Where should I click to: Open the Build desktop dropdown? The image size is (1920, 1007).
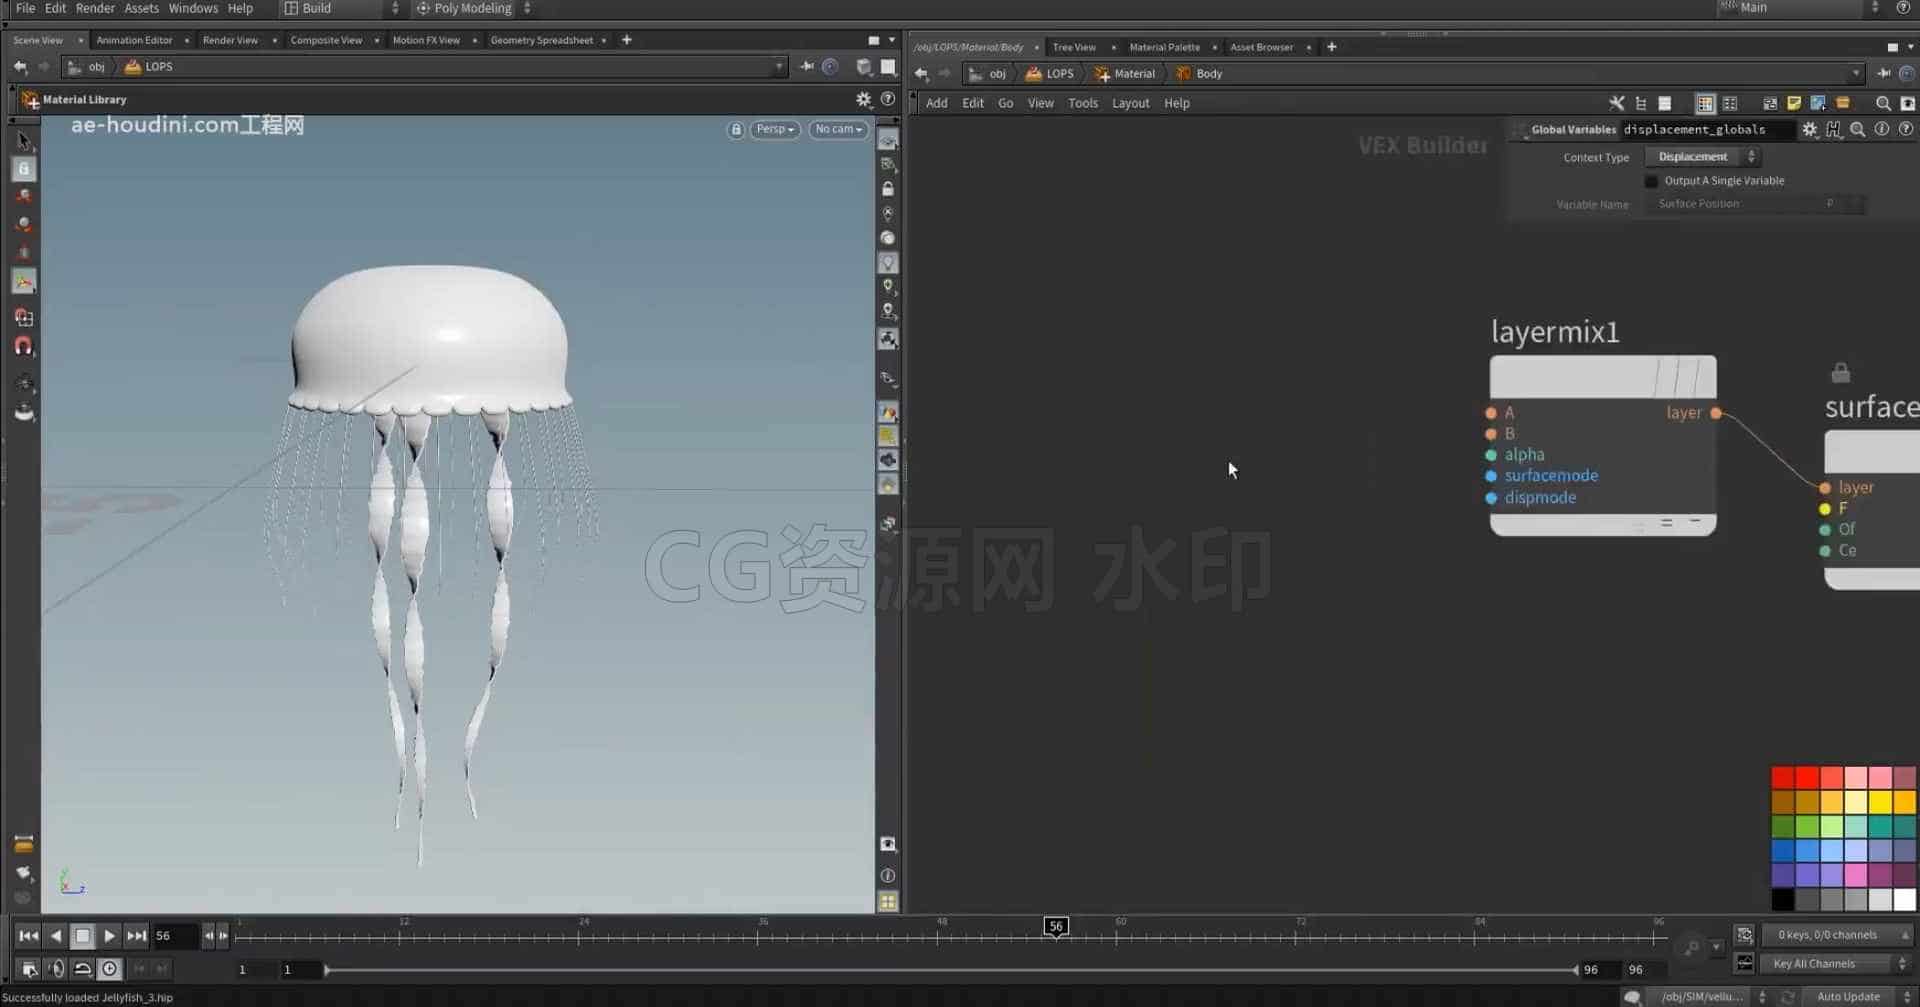[x=341, y=8]
